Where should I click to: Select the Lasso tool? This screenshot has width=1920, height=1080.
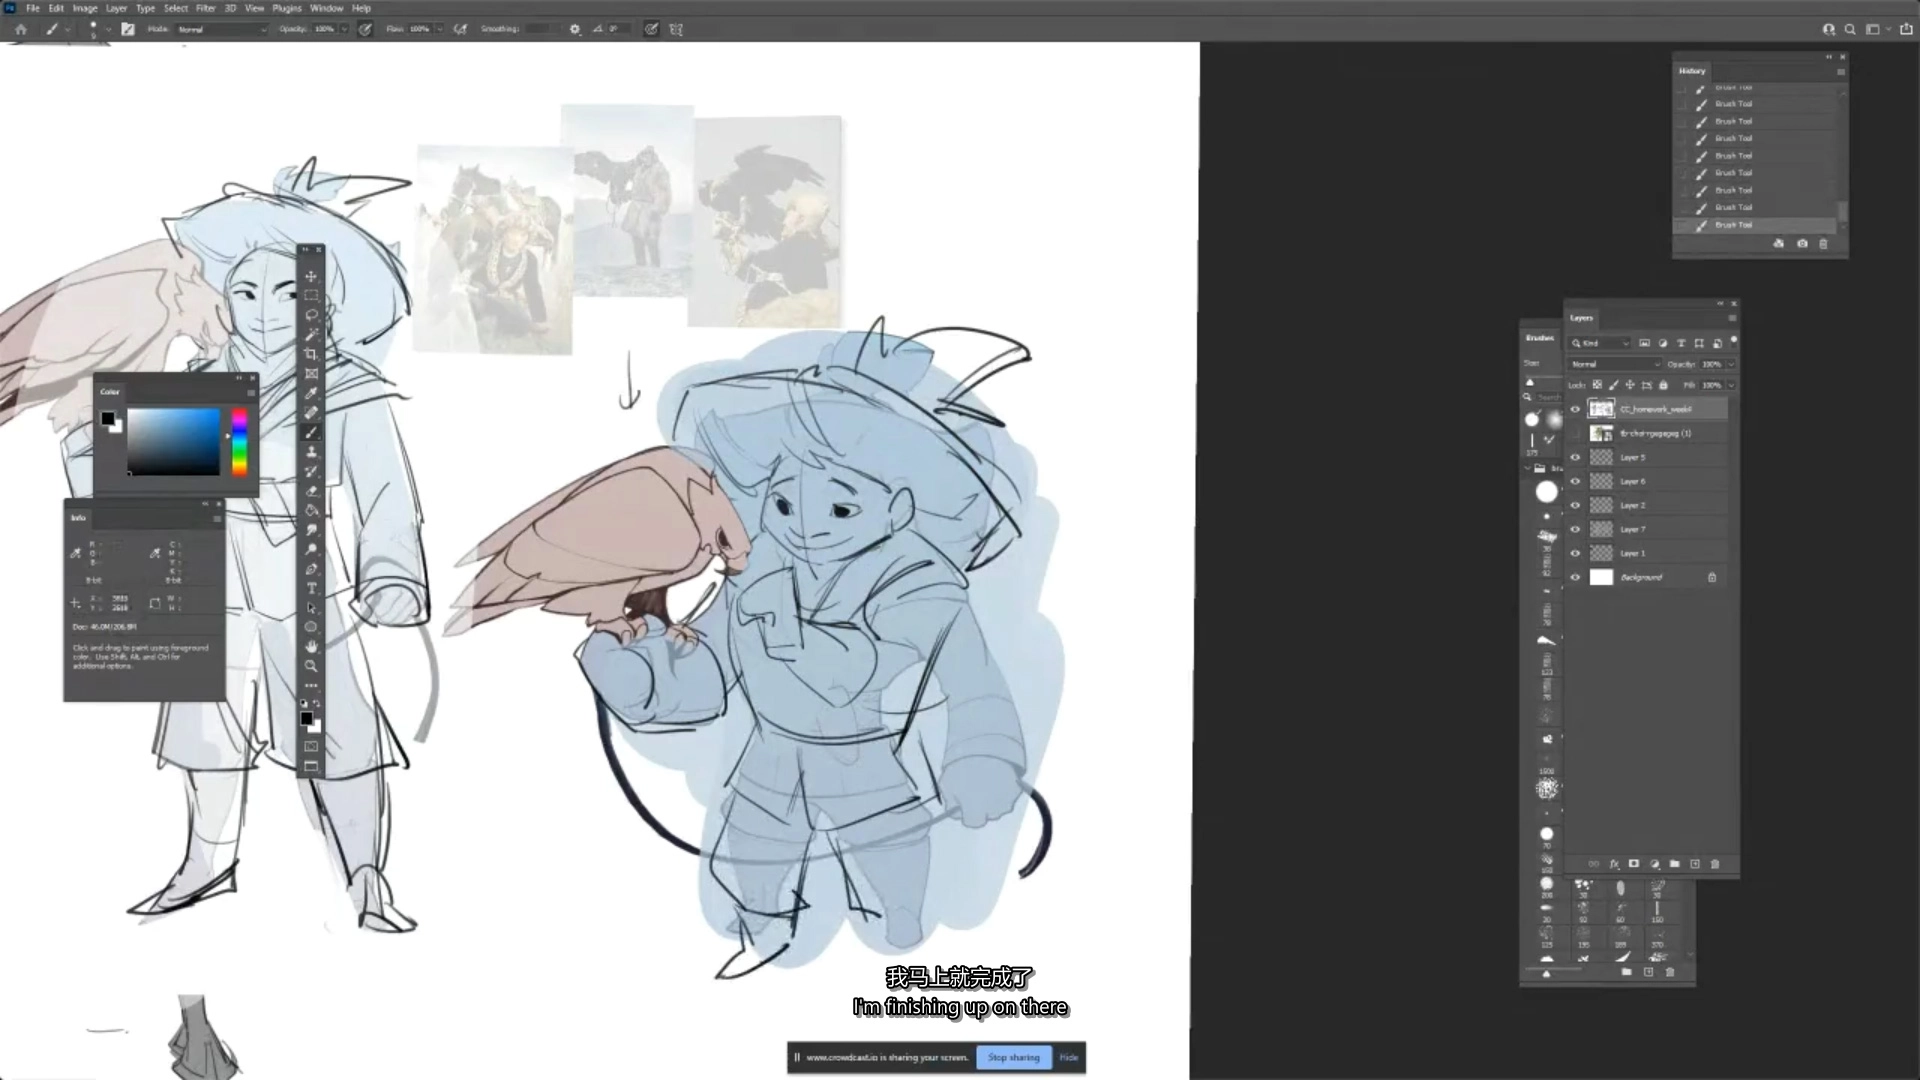pos(311,315)
